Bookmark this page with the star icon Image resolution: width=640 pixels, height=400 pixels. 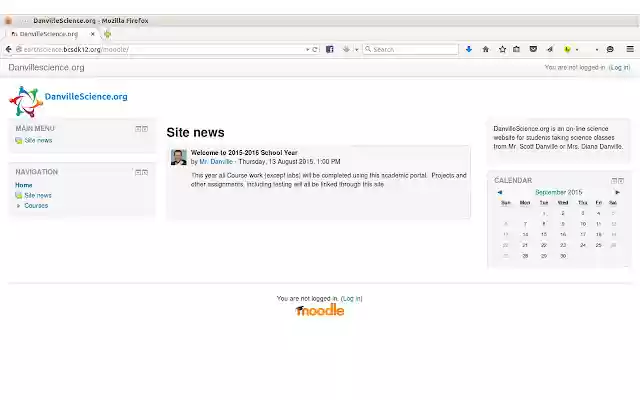point(502,49)
